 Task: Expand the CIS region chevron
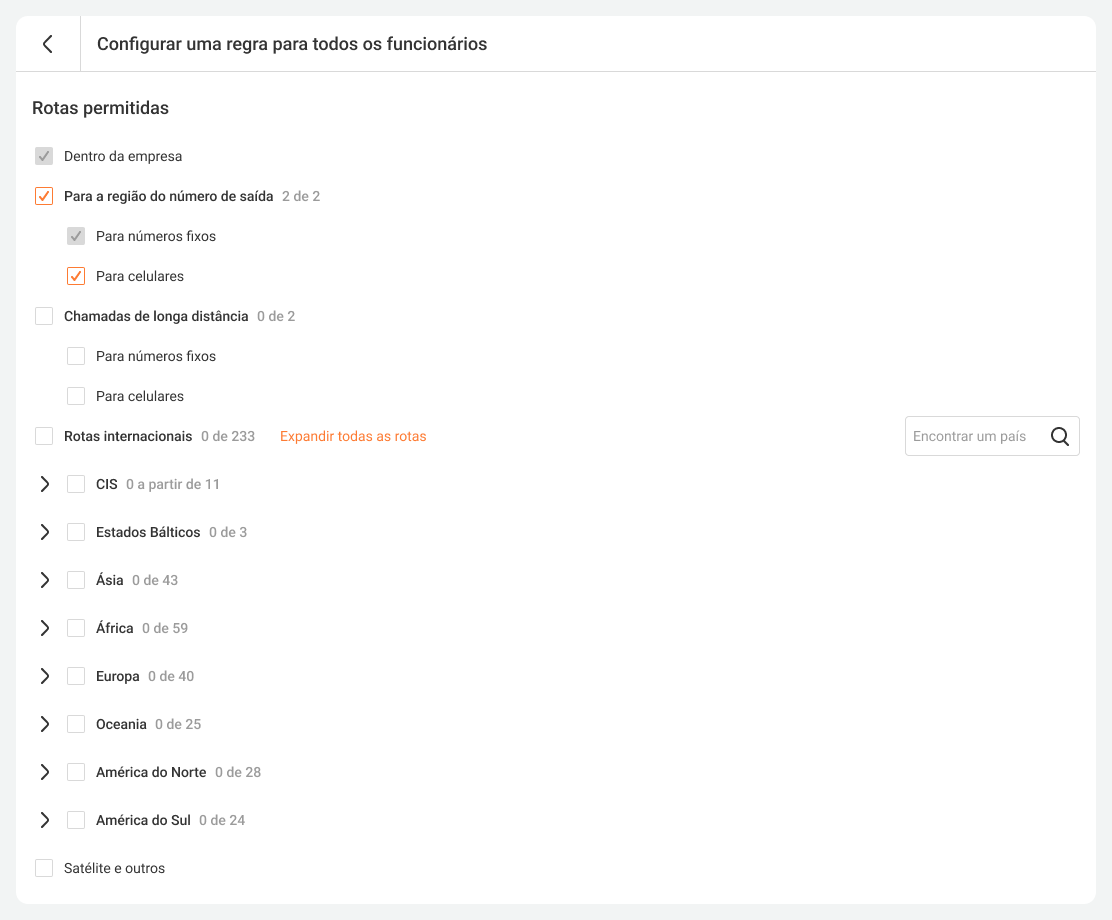44,484
